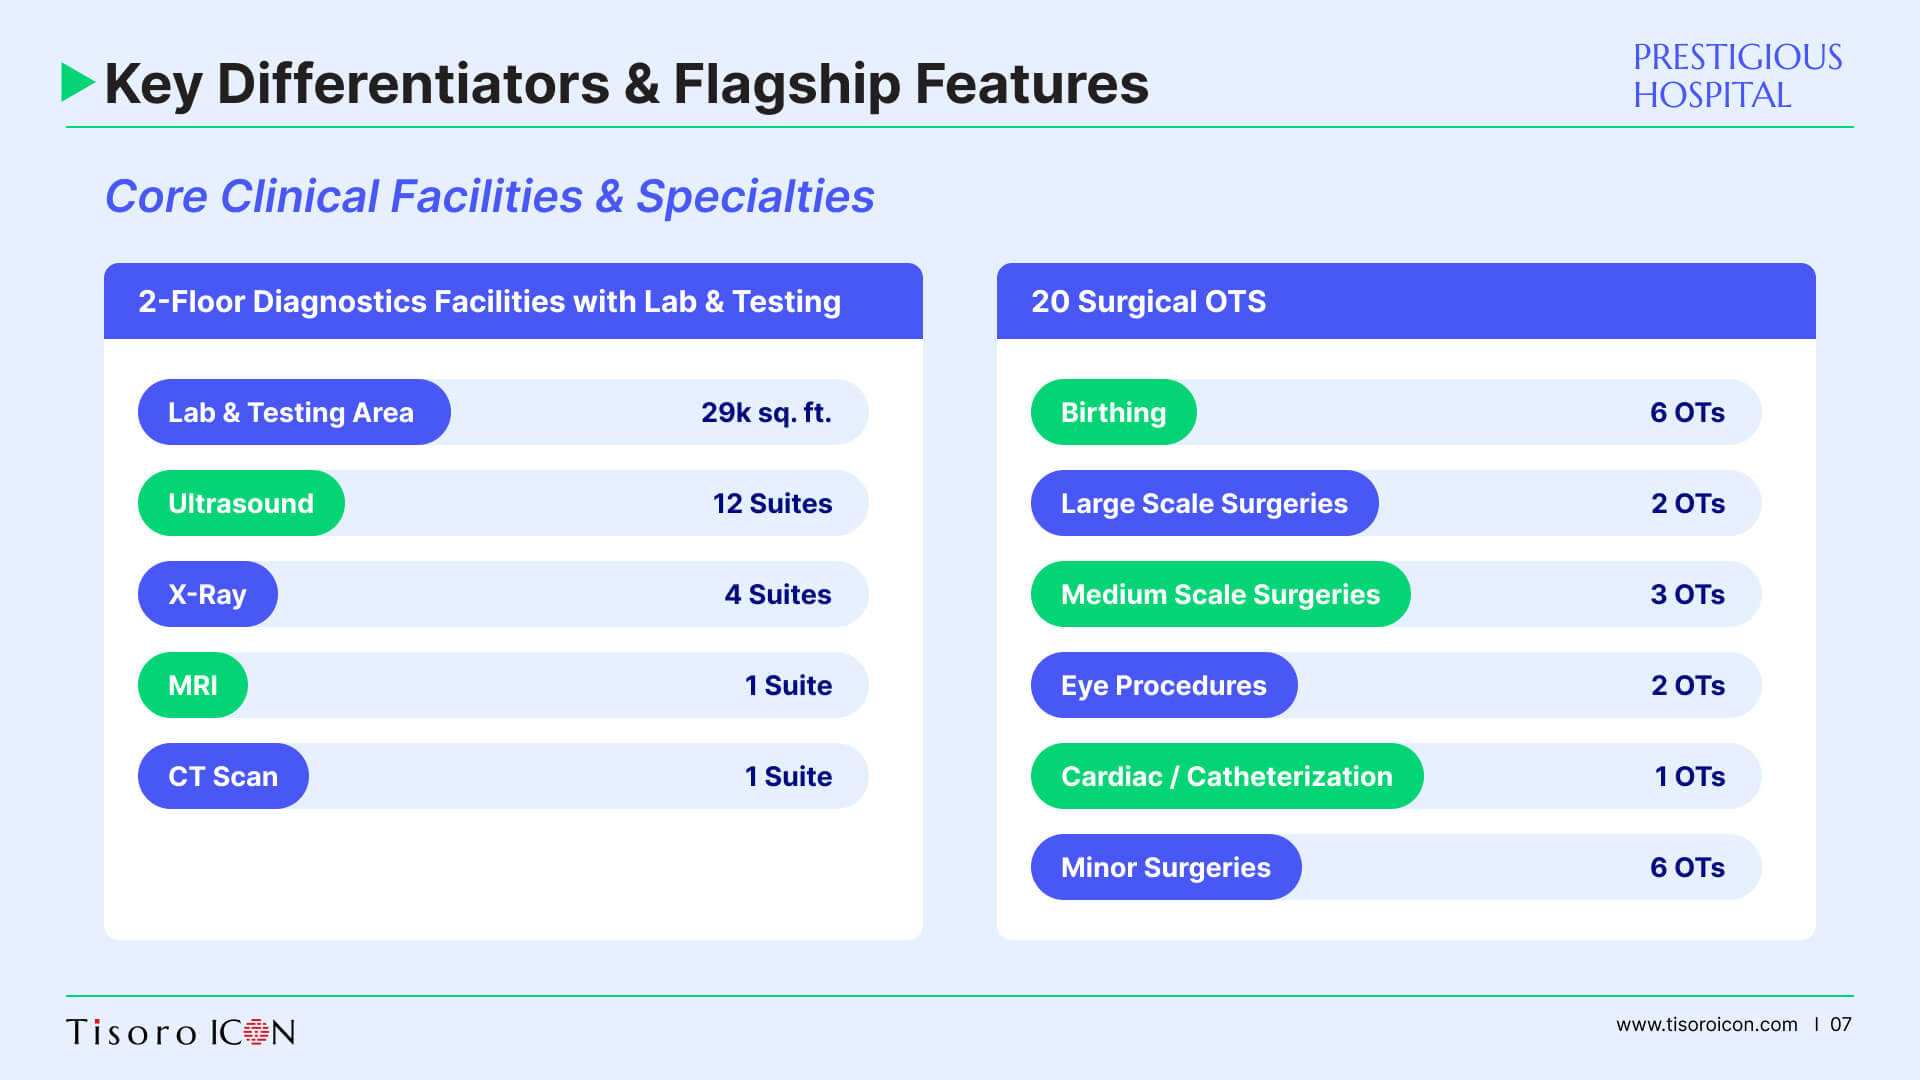Click the green triangle beside the title
The image size is (1920, 1080).
click(x=78, y=83)
